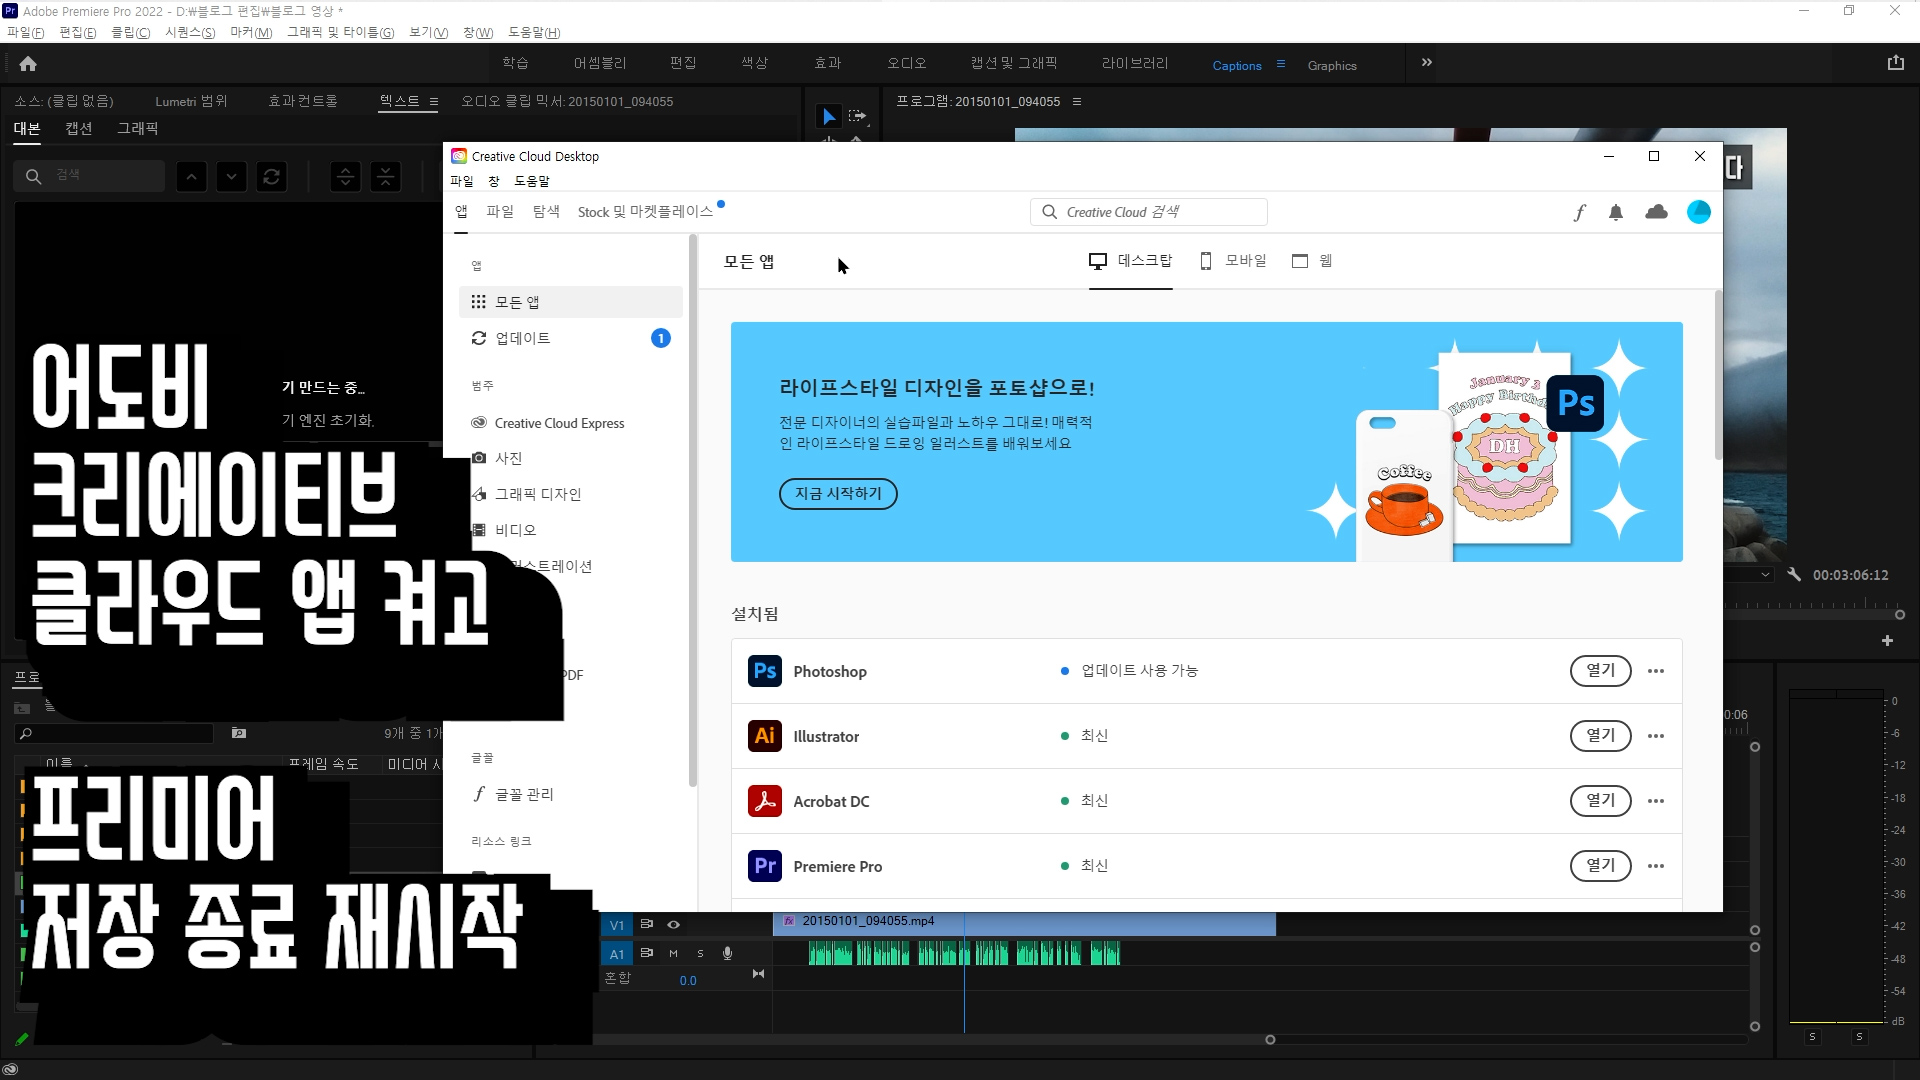Open the Text panel hamburger menu
This screenshot has width=1920, height=1080.
pyautogui.click(x=434, y=102)
